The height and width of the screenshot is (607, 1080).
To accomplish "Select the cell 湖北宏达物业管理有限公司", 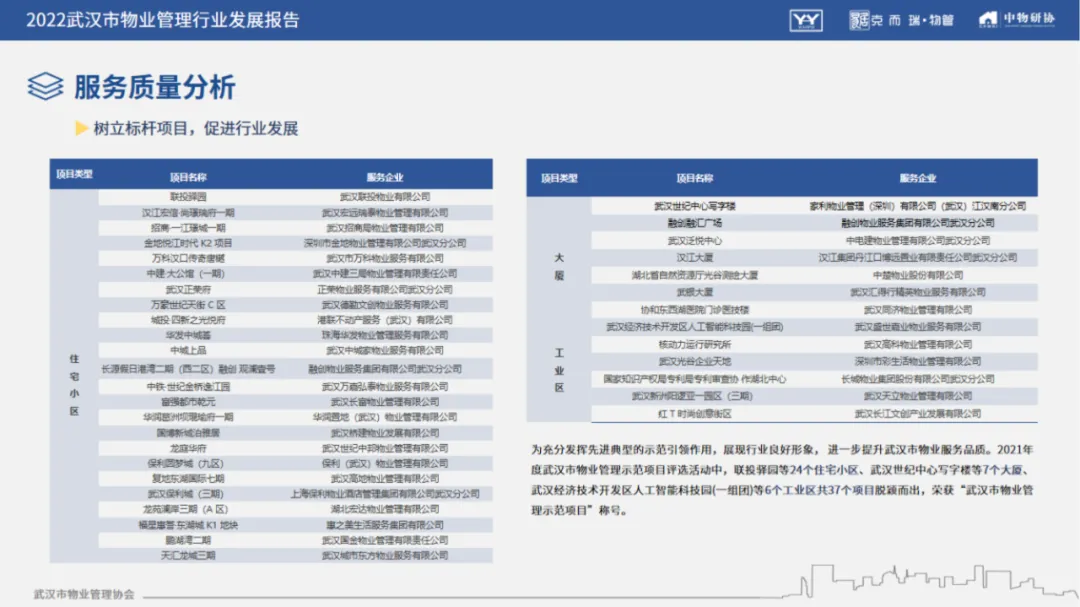I will coord(384,509).
